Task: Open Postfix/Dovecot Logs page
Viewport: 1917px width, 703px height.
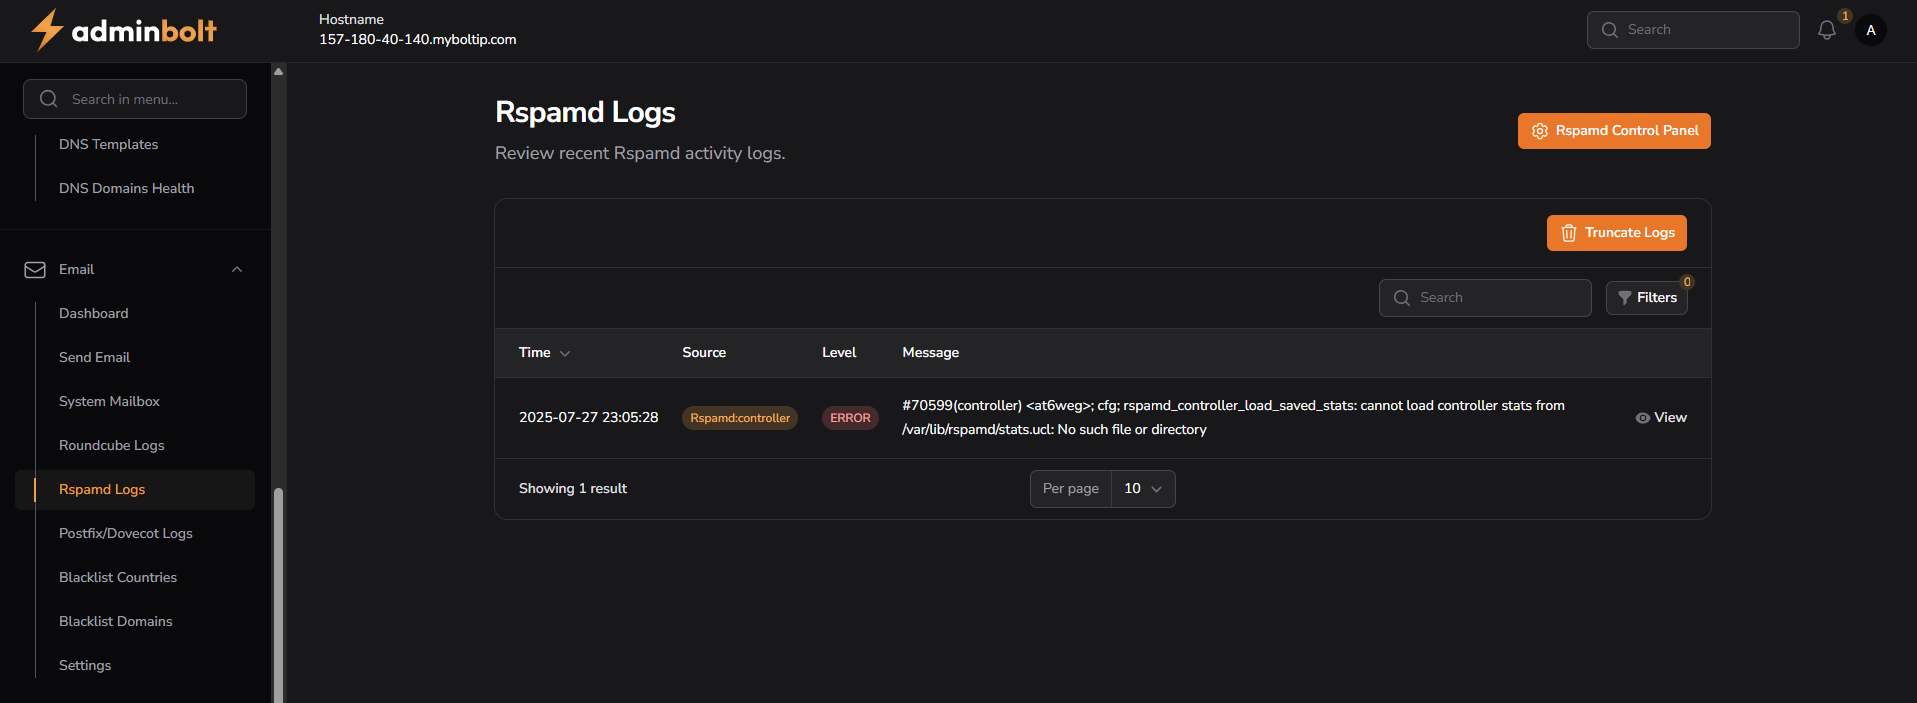Action: coord(125,533)
